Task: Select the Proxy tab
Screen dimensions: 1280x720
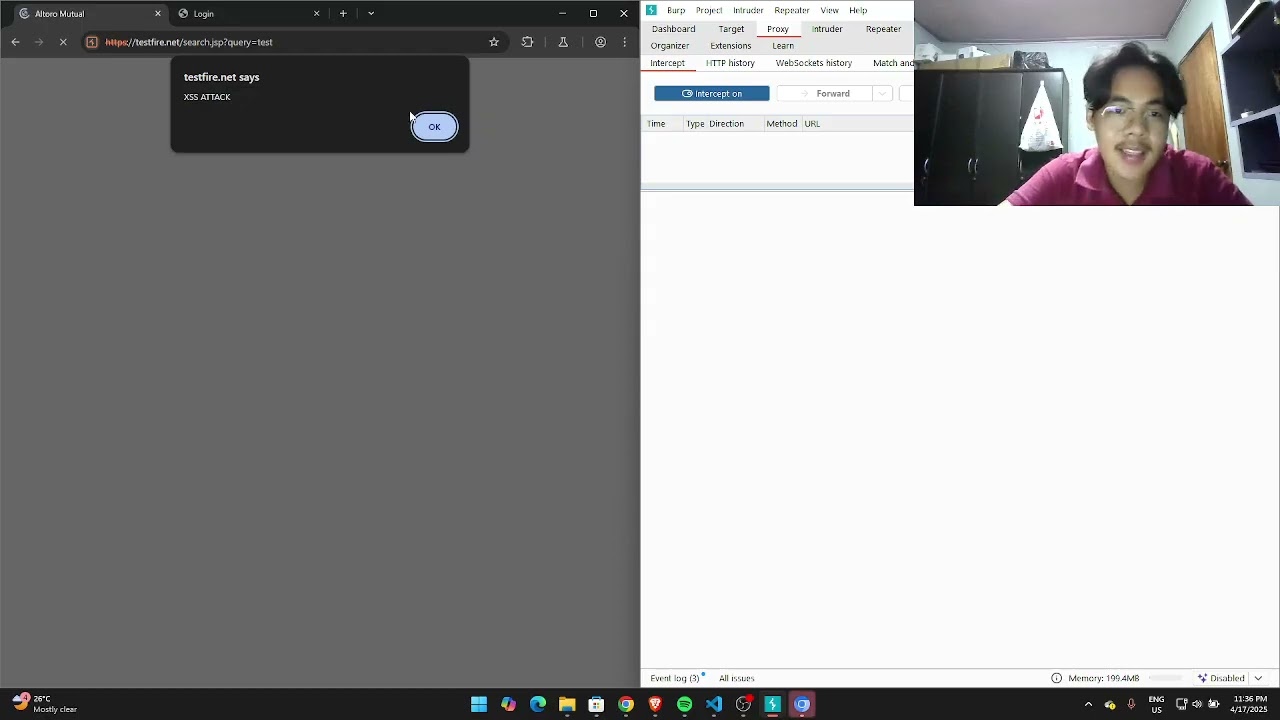Action: click(x=778, y=29)
